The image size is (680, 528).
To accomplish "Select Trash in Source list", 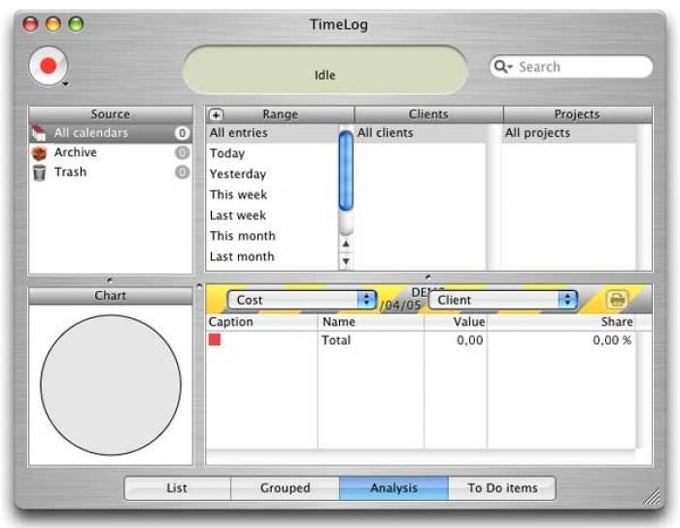I will point(111,172).
